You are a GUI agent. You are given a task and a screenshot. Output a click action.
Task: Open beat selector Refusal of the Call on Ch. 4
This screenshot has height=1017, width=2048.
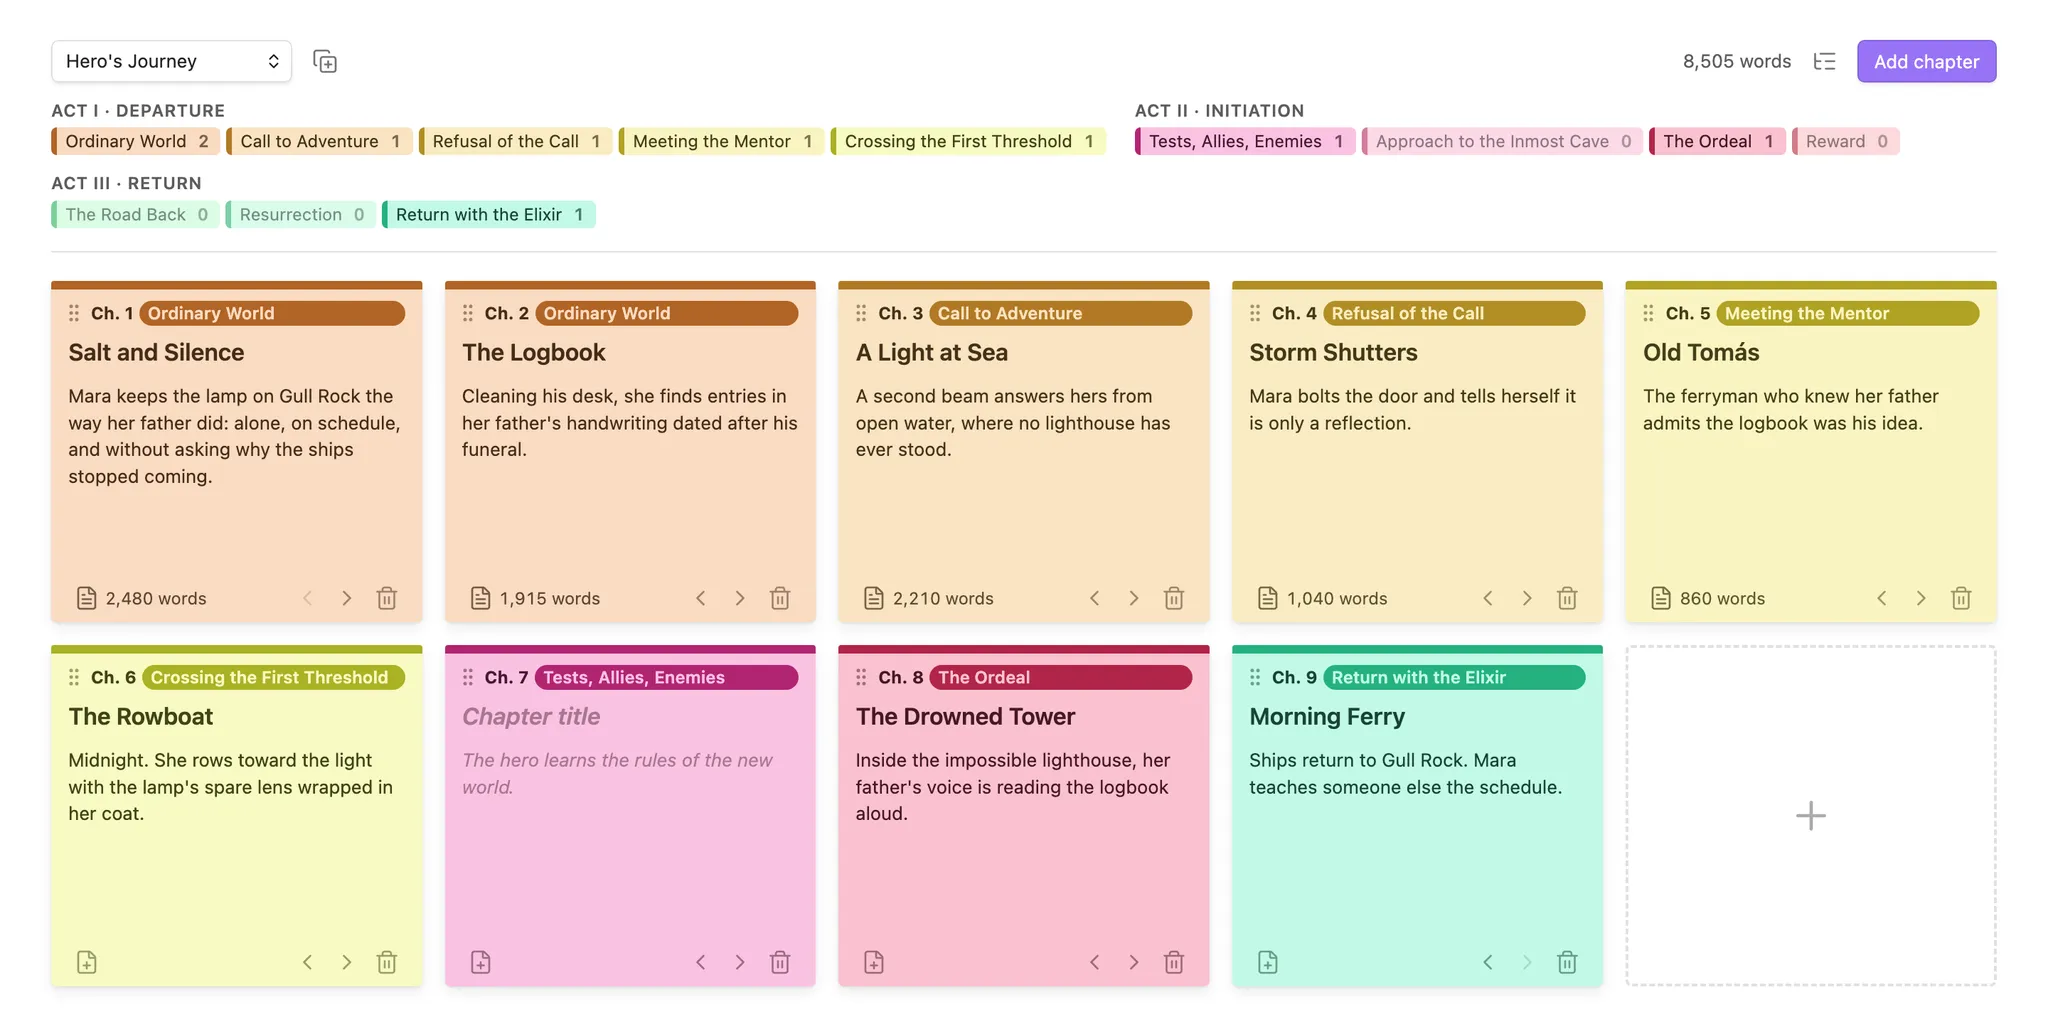(x=1454, y=313)
